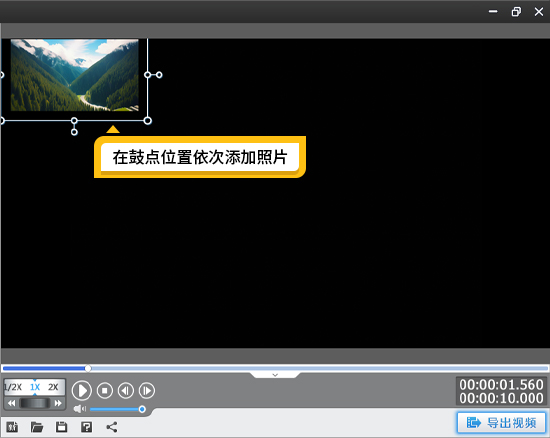Click 导出视频 export button
The height and width of the screenshot is (438, 550).
pyautogui.click(x=501, y=423)
